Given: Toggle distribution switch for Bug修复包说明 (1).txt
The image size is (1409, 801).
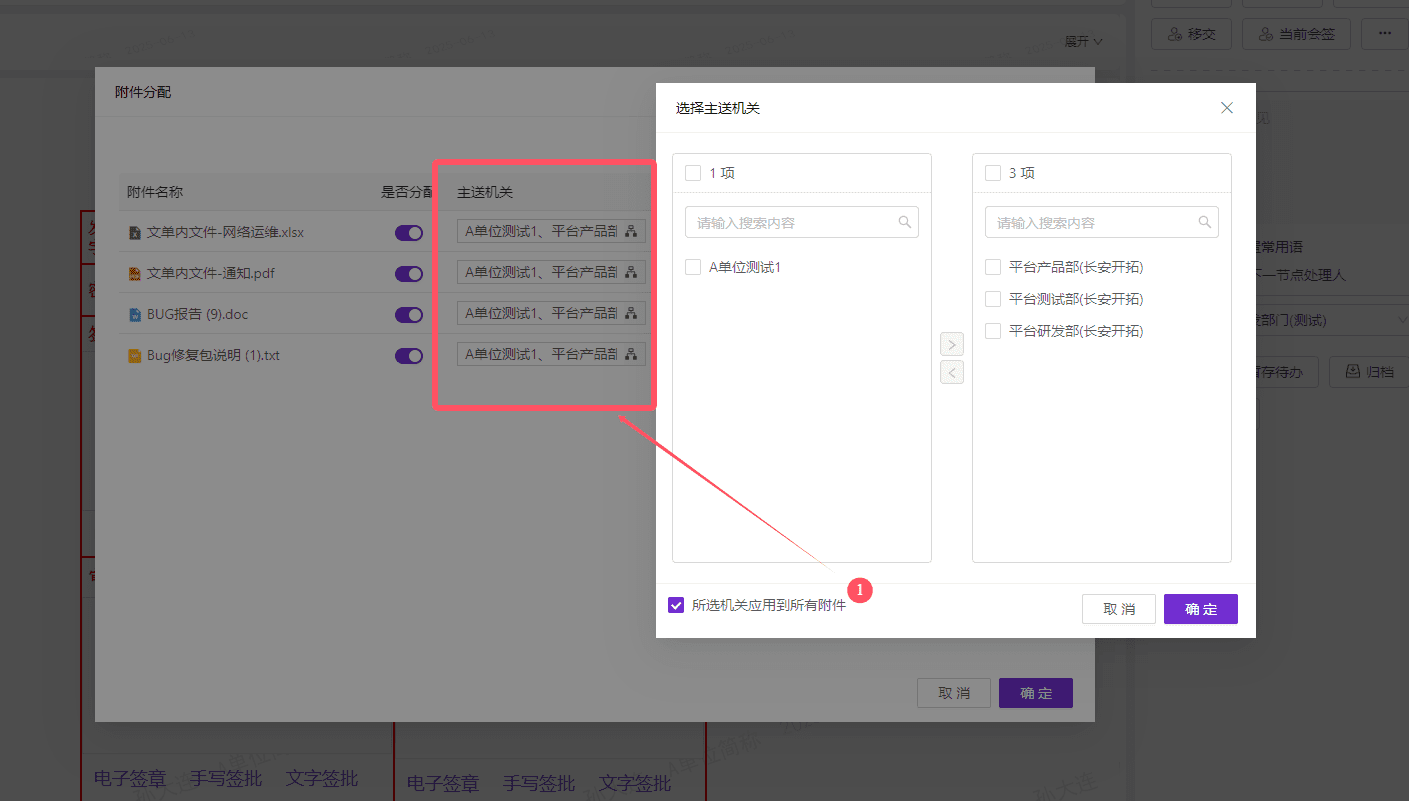Looking at the screenshot, I should (x=409, y=356).
